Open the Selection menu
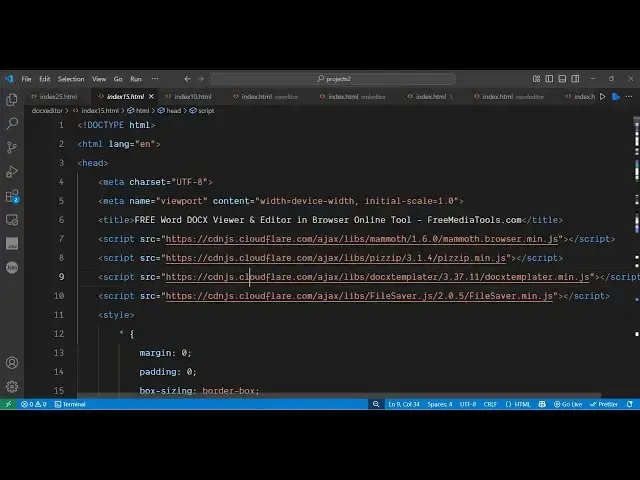Viewport: 640px width, 480px height. point(71,79)
